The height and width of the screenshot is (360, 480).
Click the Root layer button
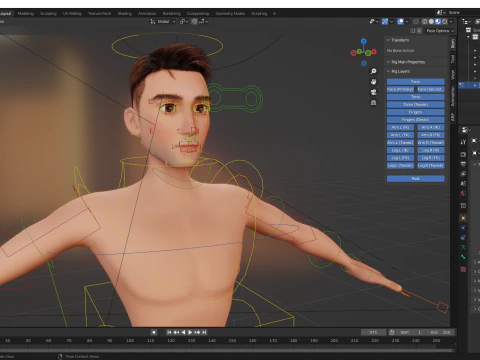(x=416, y=179)
